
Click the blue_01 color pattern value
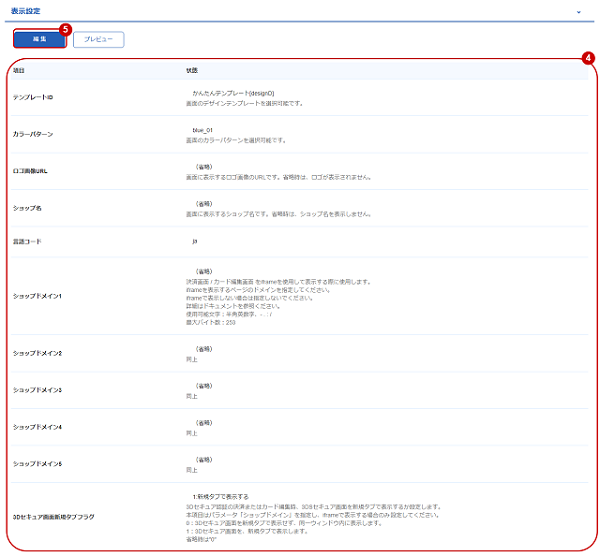point(202,130)
